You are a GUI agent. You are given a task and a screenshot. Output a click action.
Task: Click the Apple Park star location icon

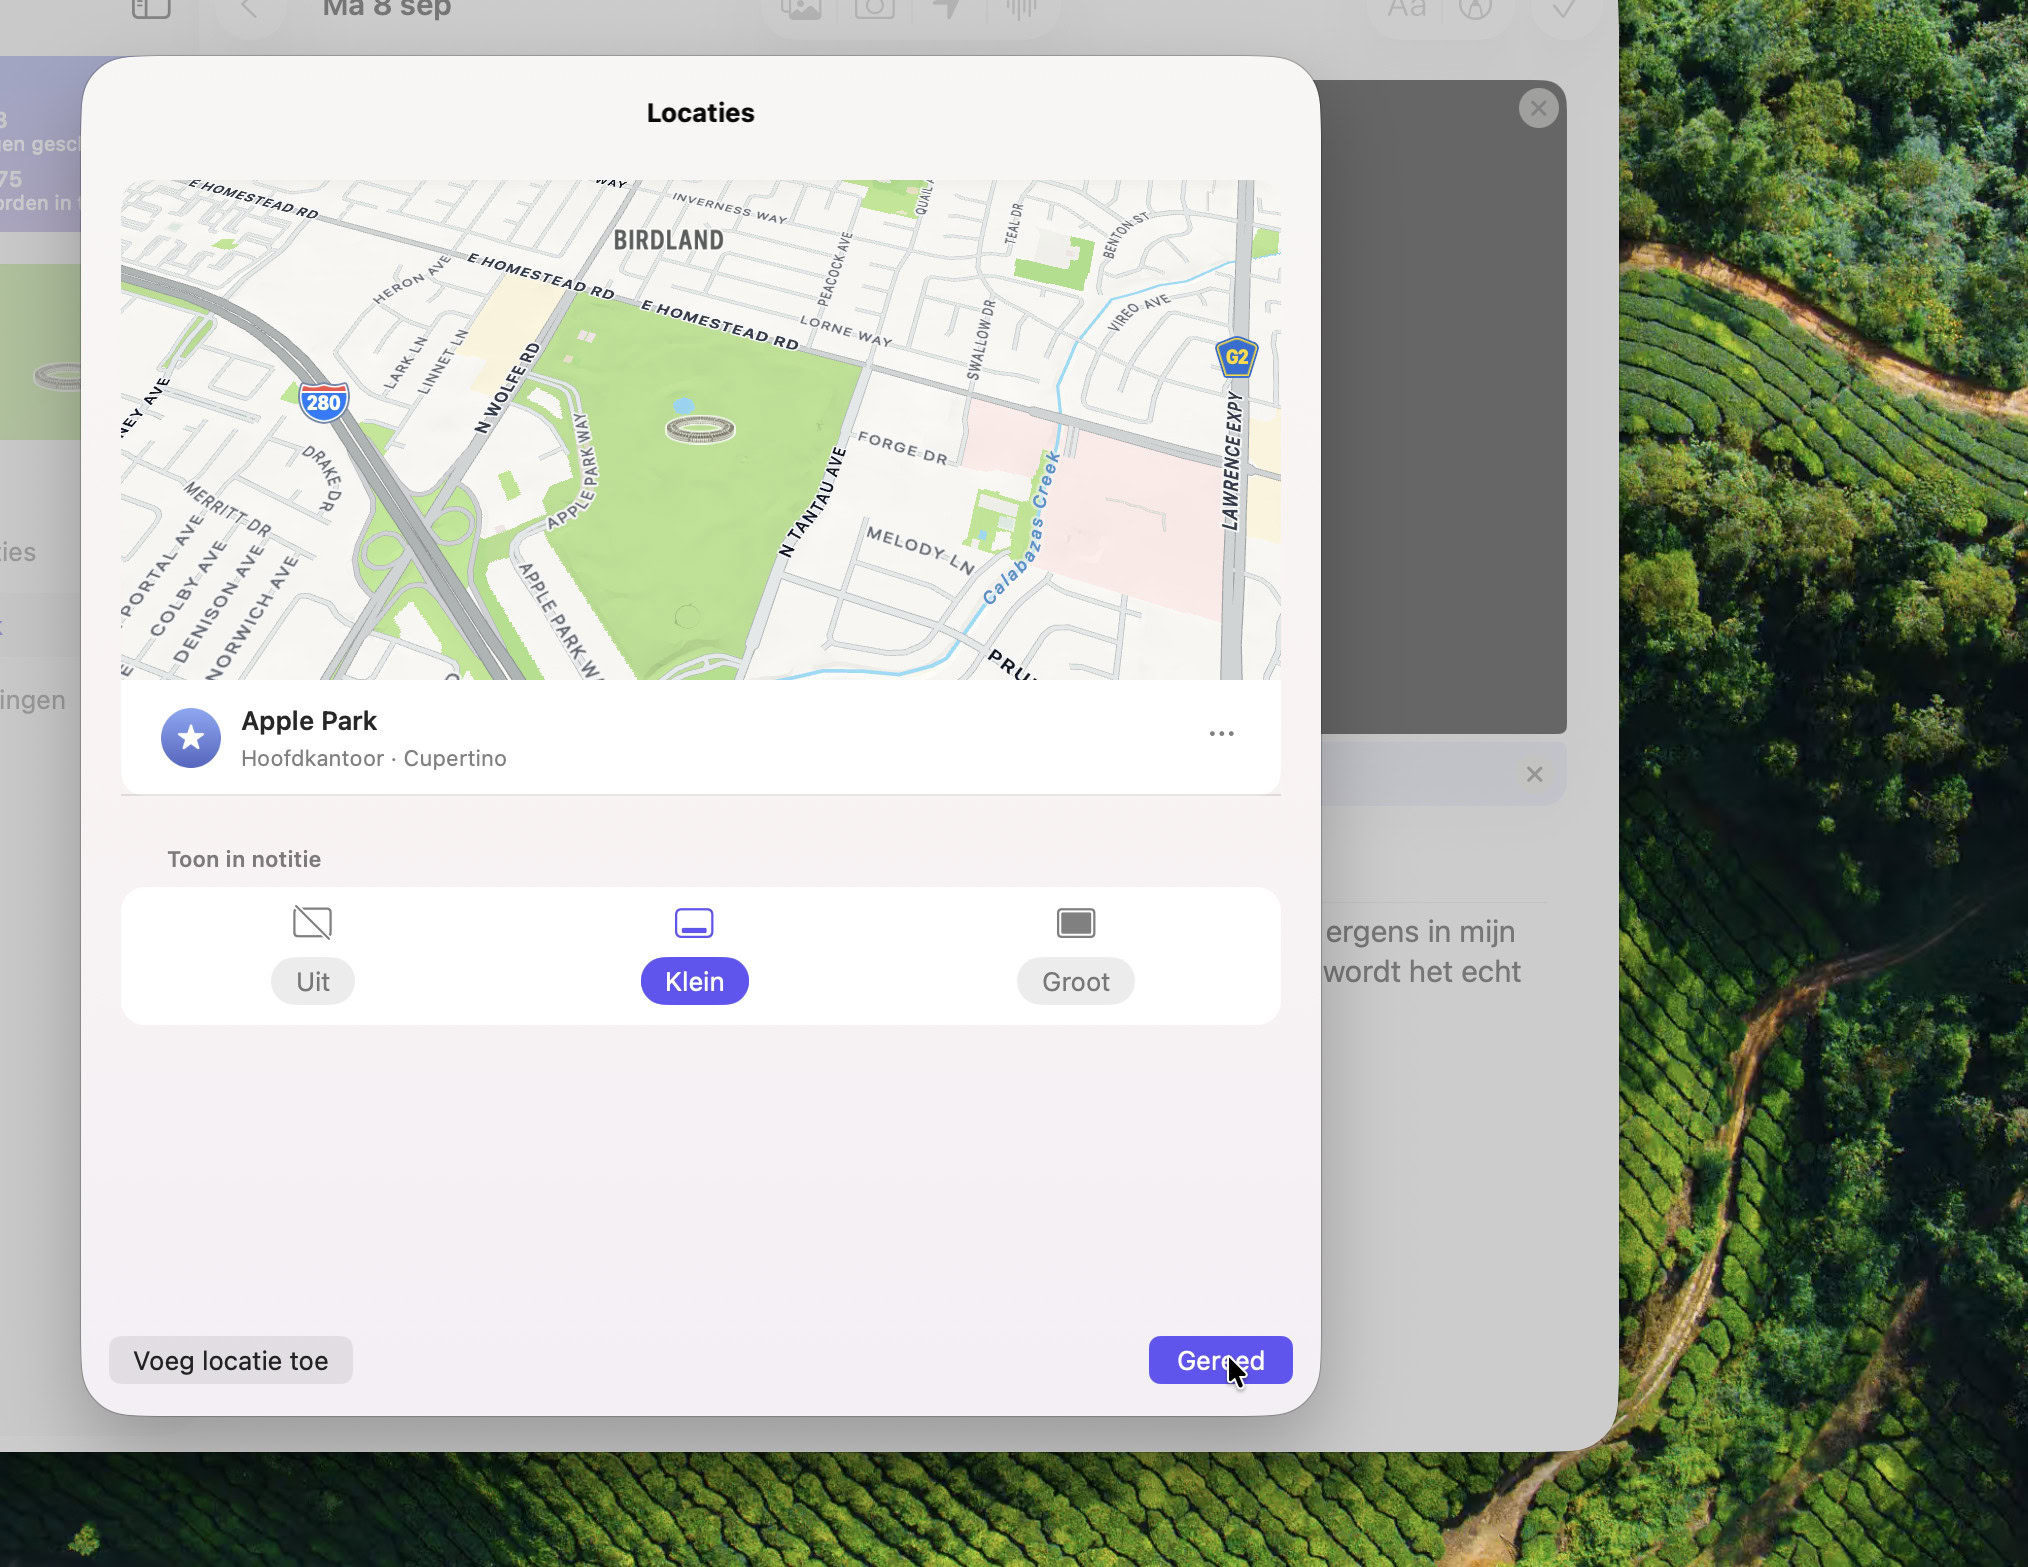[x=191, y=738]
